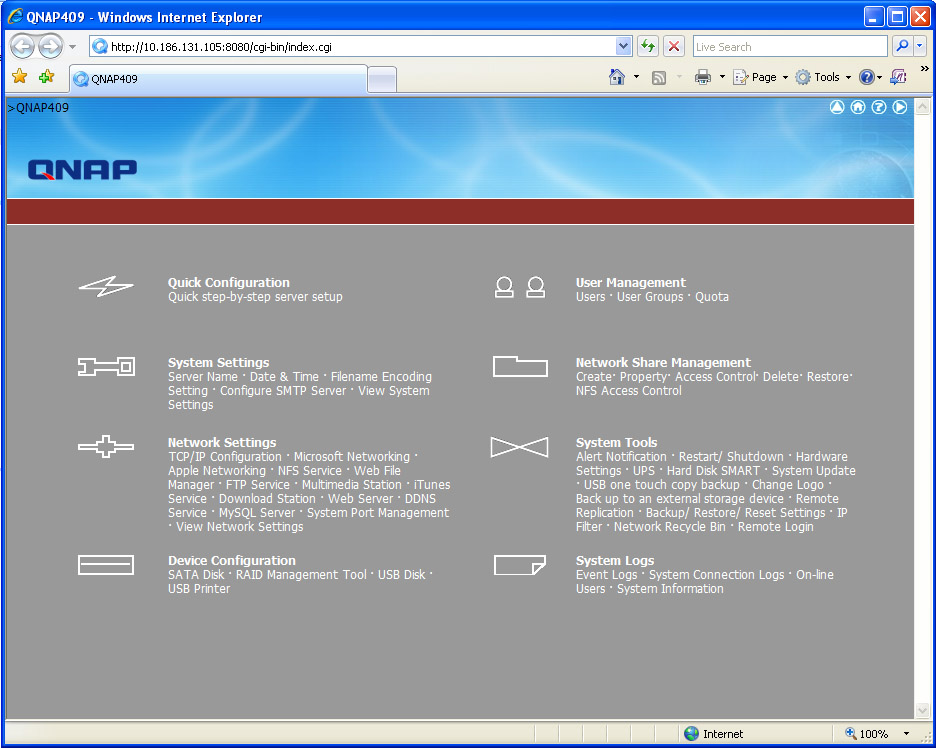
Task: Expand the toolbar overflow chevron
Action: (x=925, y=69)
